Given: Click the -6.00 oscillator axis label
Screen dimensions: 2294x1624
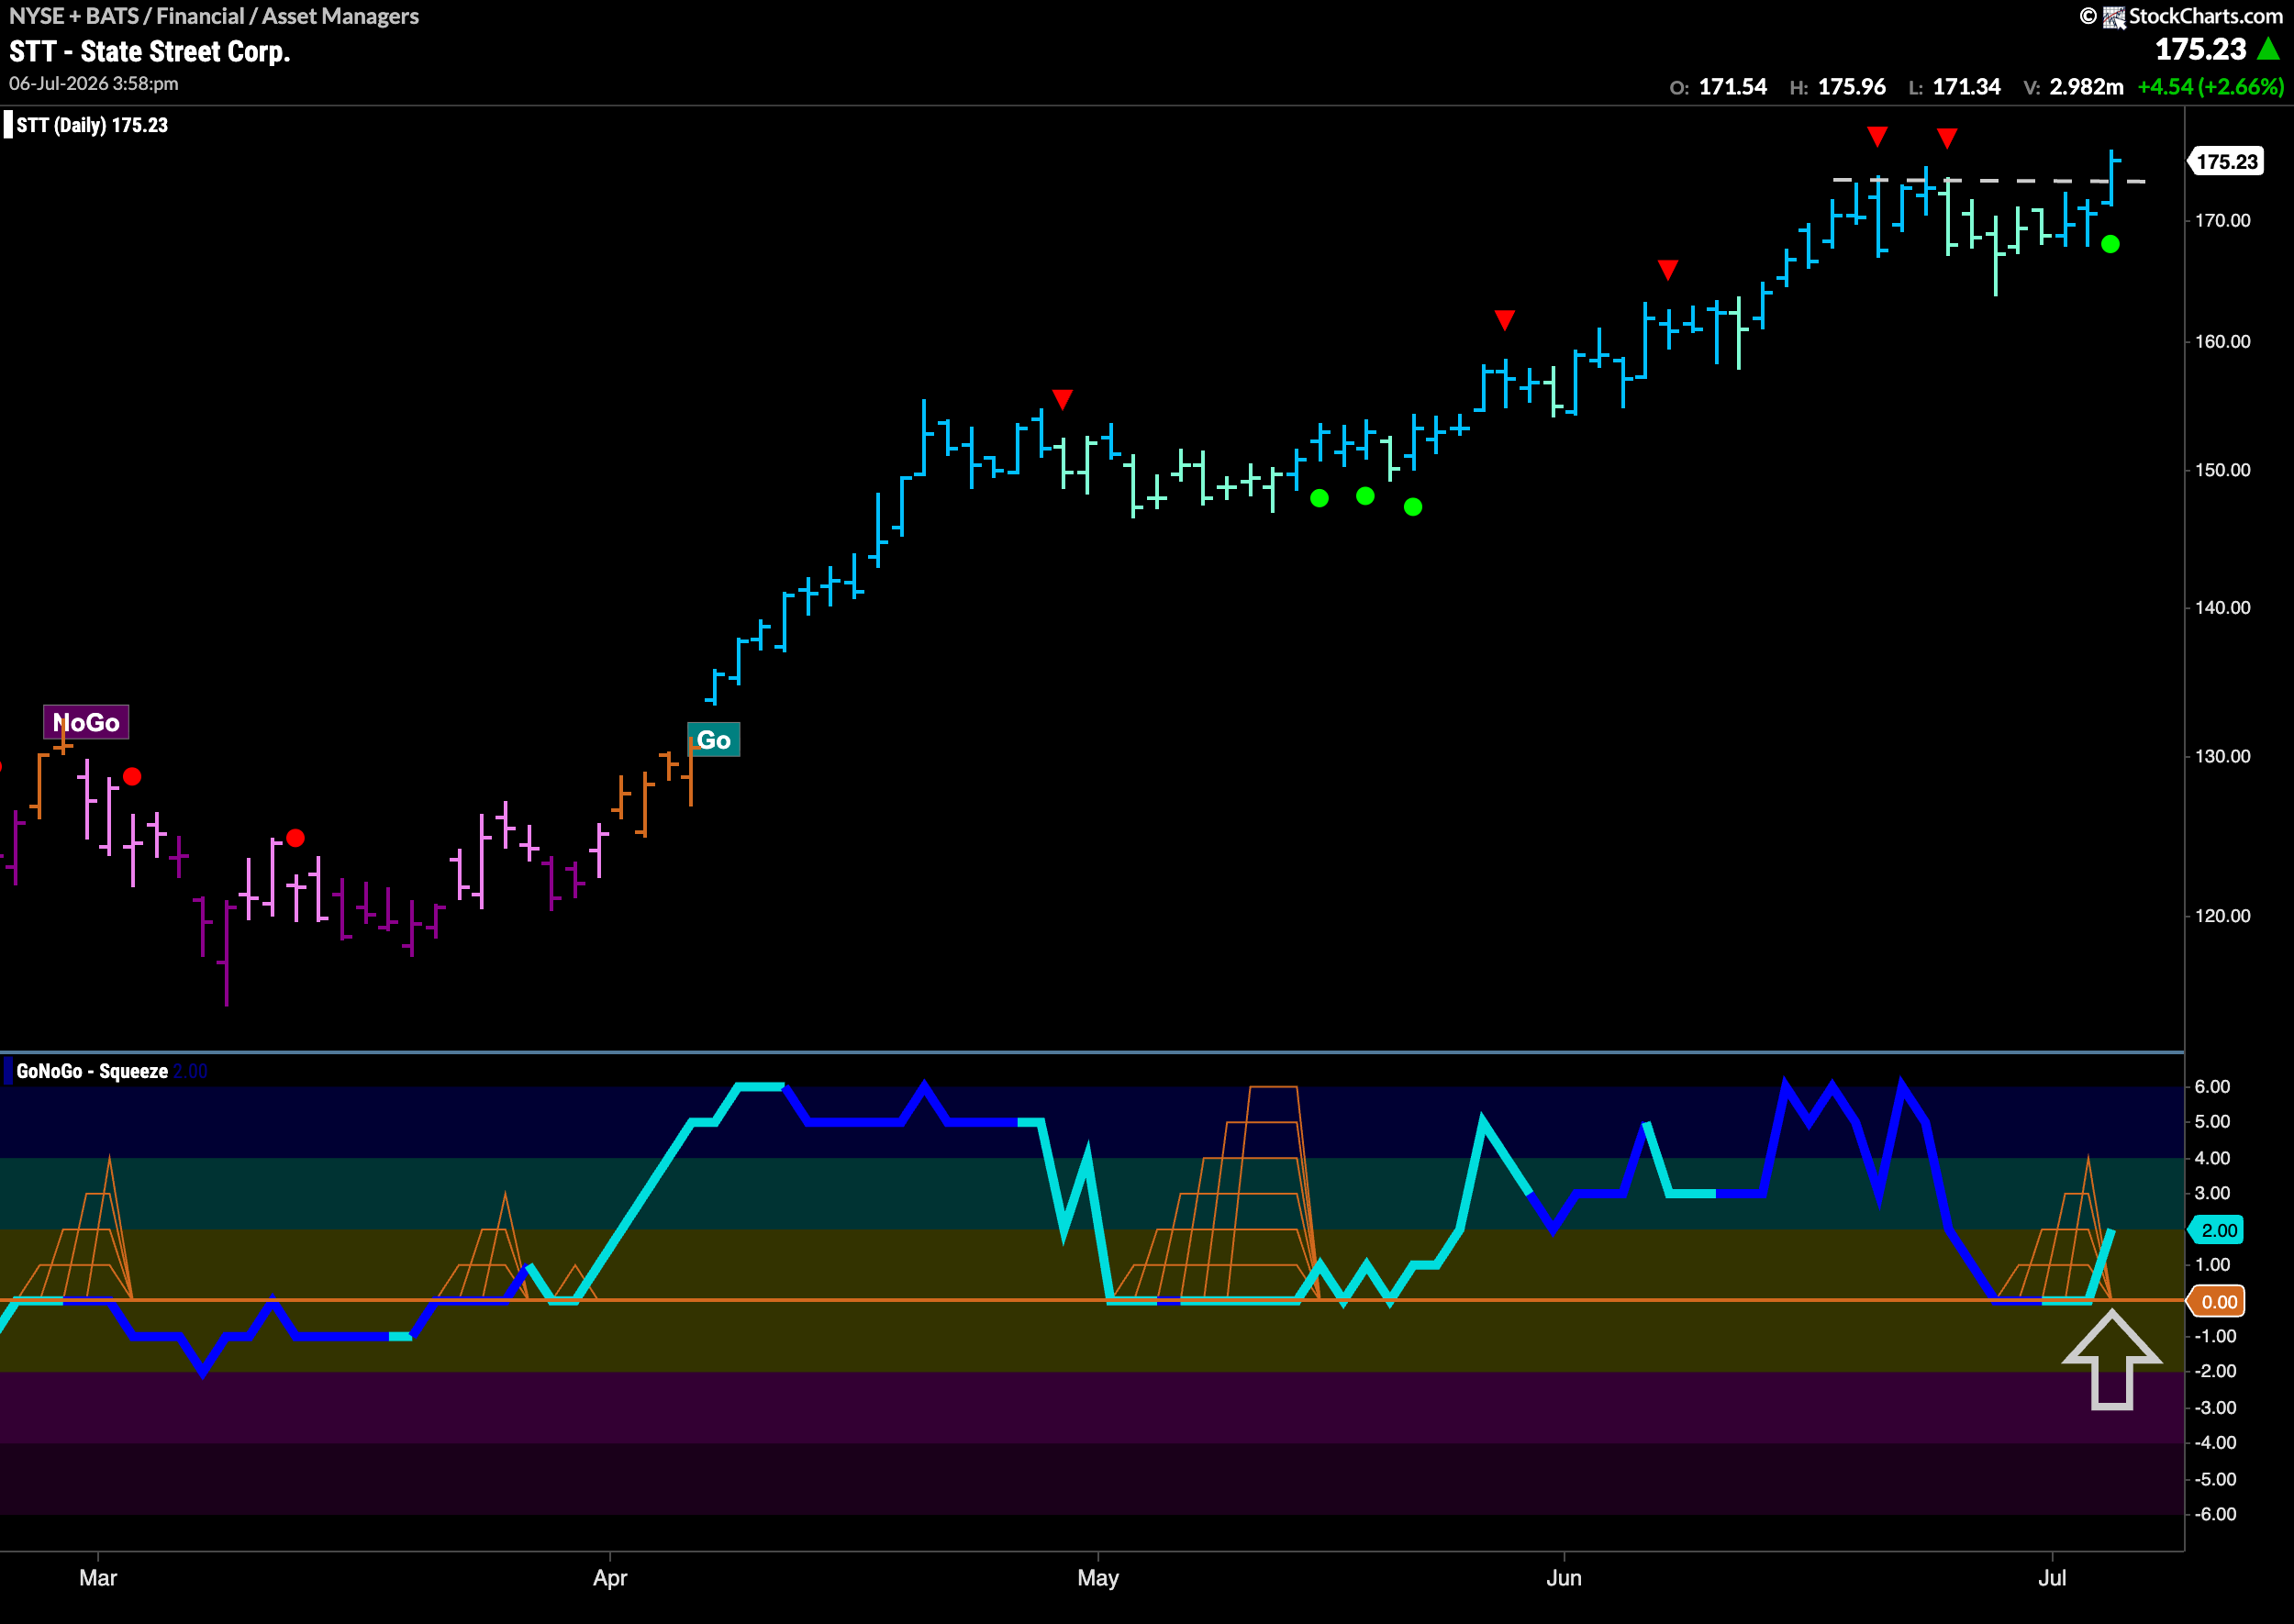Looking at the screenshot, I should tap(2214, 1514).
